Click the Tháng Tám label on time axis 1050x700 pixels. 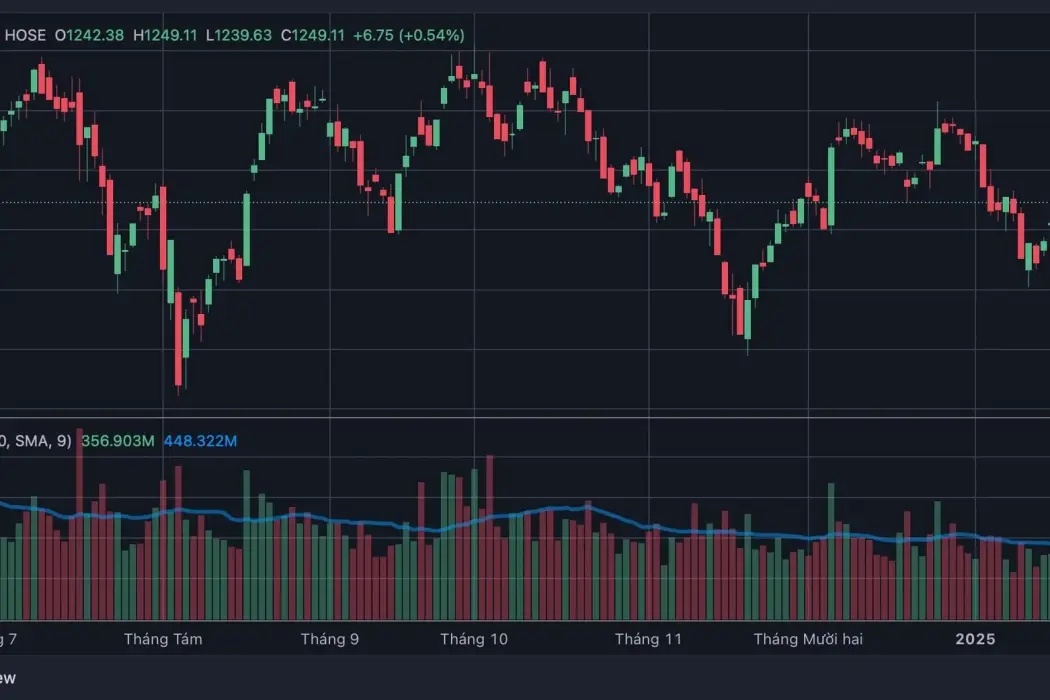click(162, 639)
